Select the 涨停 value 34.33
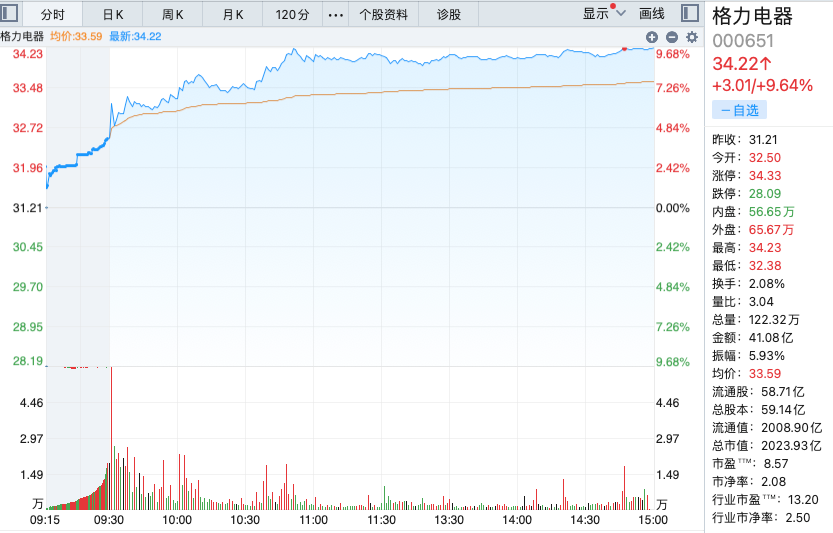The image size is (833, 533). (765, 176)
